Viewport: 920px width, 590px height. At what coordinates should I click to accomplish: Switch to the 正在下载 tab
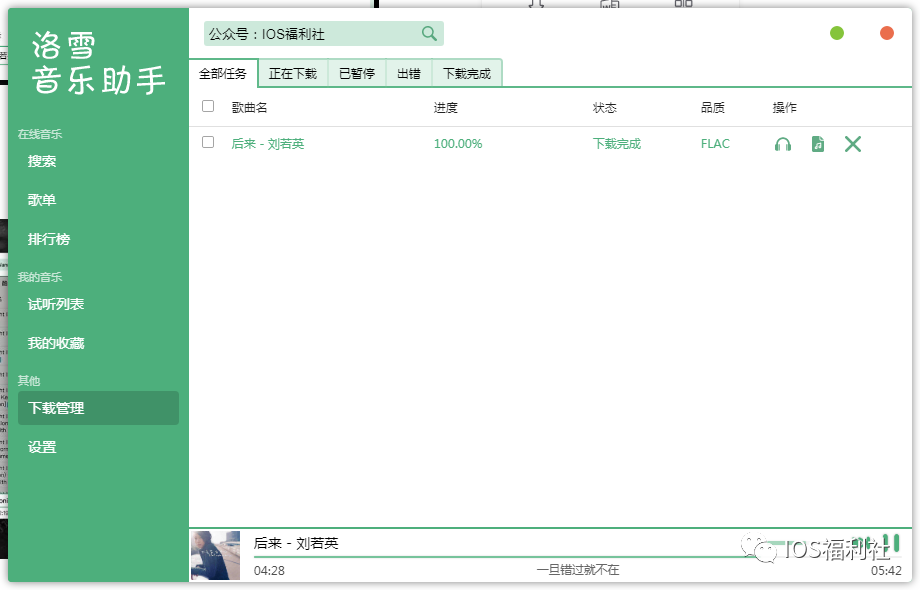click(293, 74)
